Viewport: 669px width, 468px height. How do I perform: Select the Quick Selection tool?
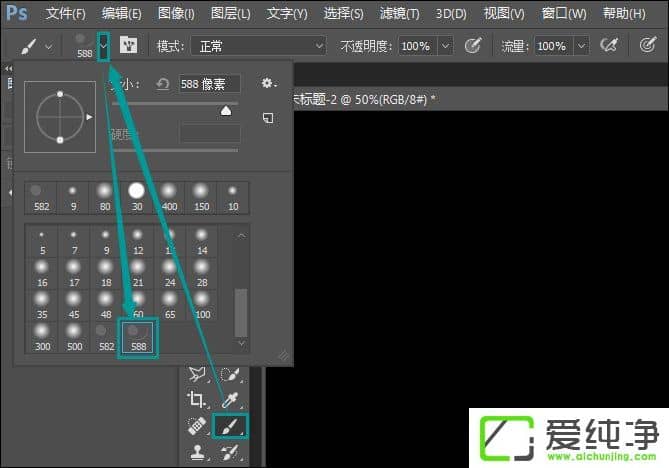point(230,375)
